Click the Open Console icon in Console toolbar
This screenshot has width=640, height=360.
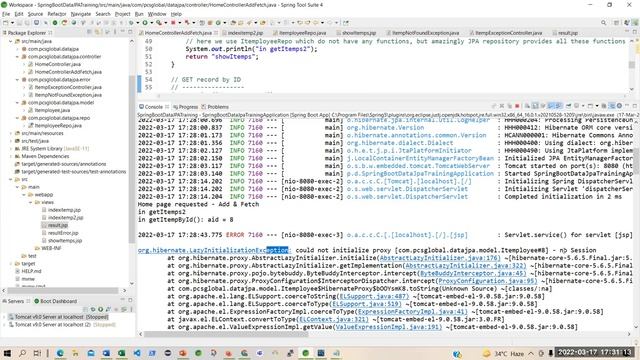(x=590, y=106)
